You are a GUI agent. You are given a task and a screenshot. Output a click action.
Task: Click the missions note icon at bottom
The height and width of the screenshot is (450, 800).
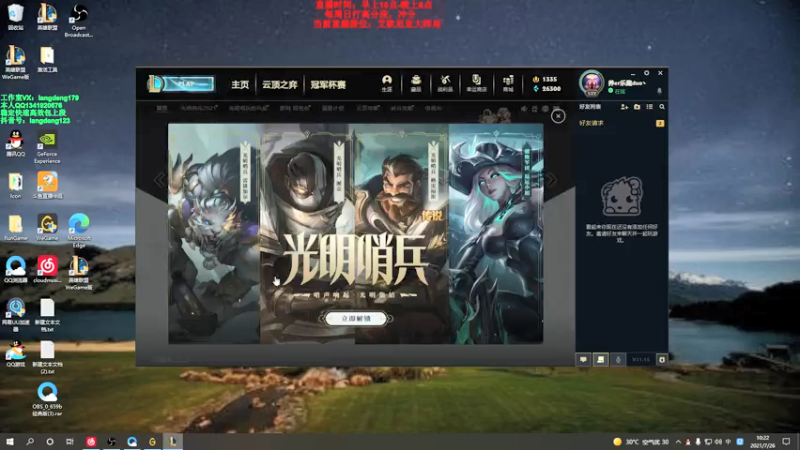click(x=601, y=360)
